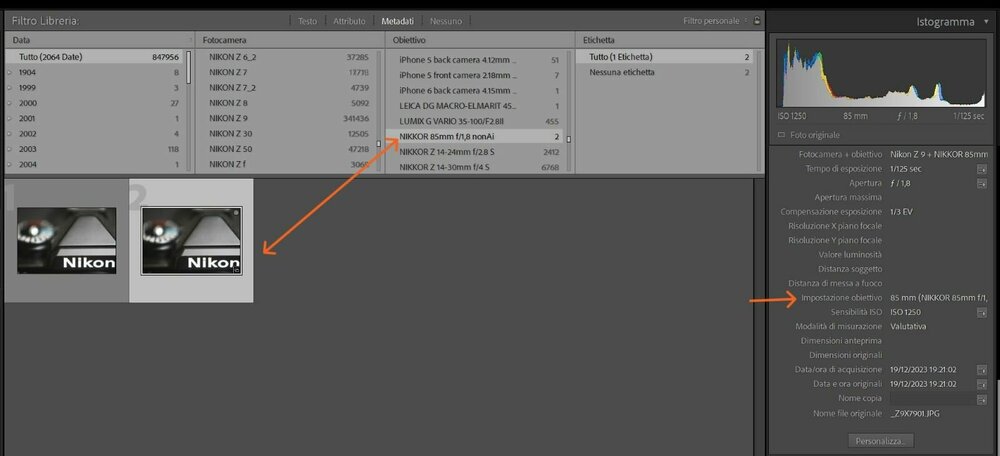1000x456 pixels.
Task: Select the Testo filter tab
Action: [307, 21]
